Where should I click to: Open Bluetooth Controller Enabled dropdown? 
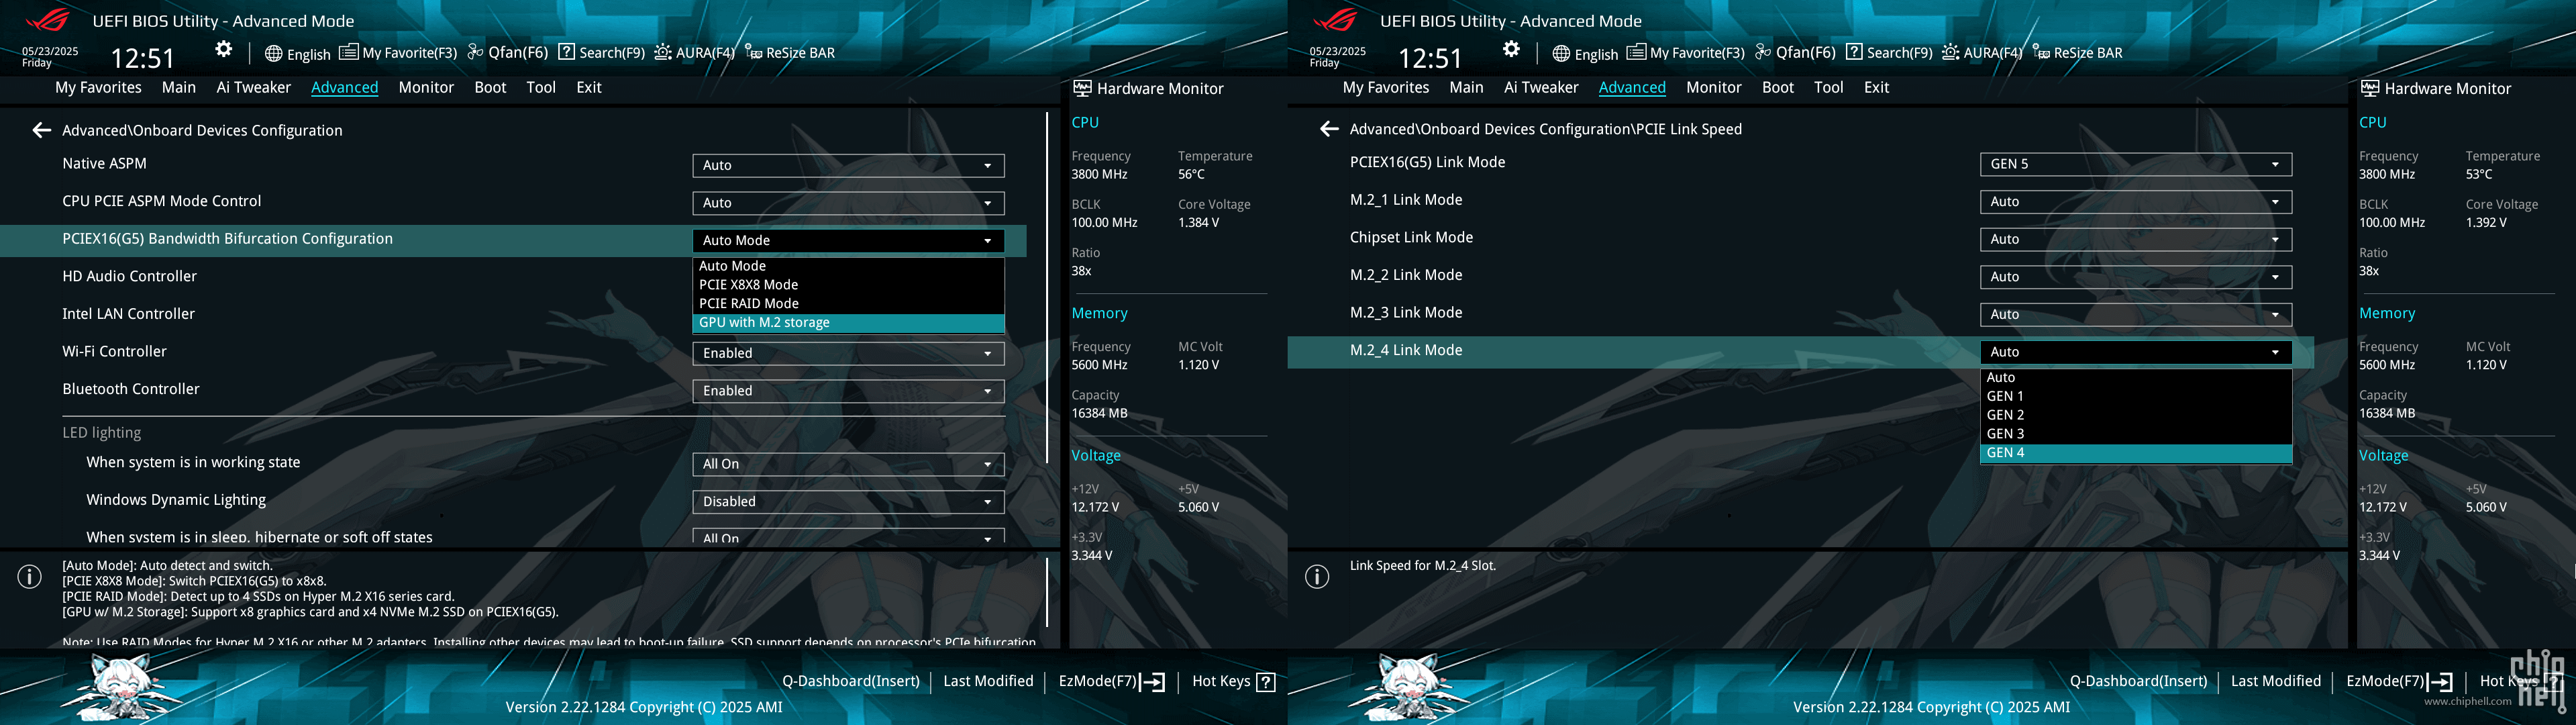click(x=848, y=391)
